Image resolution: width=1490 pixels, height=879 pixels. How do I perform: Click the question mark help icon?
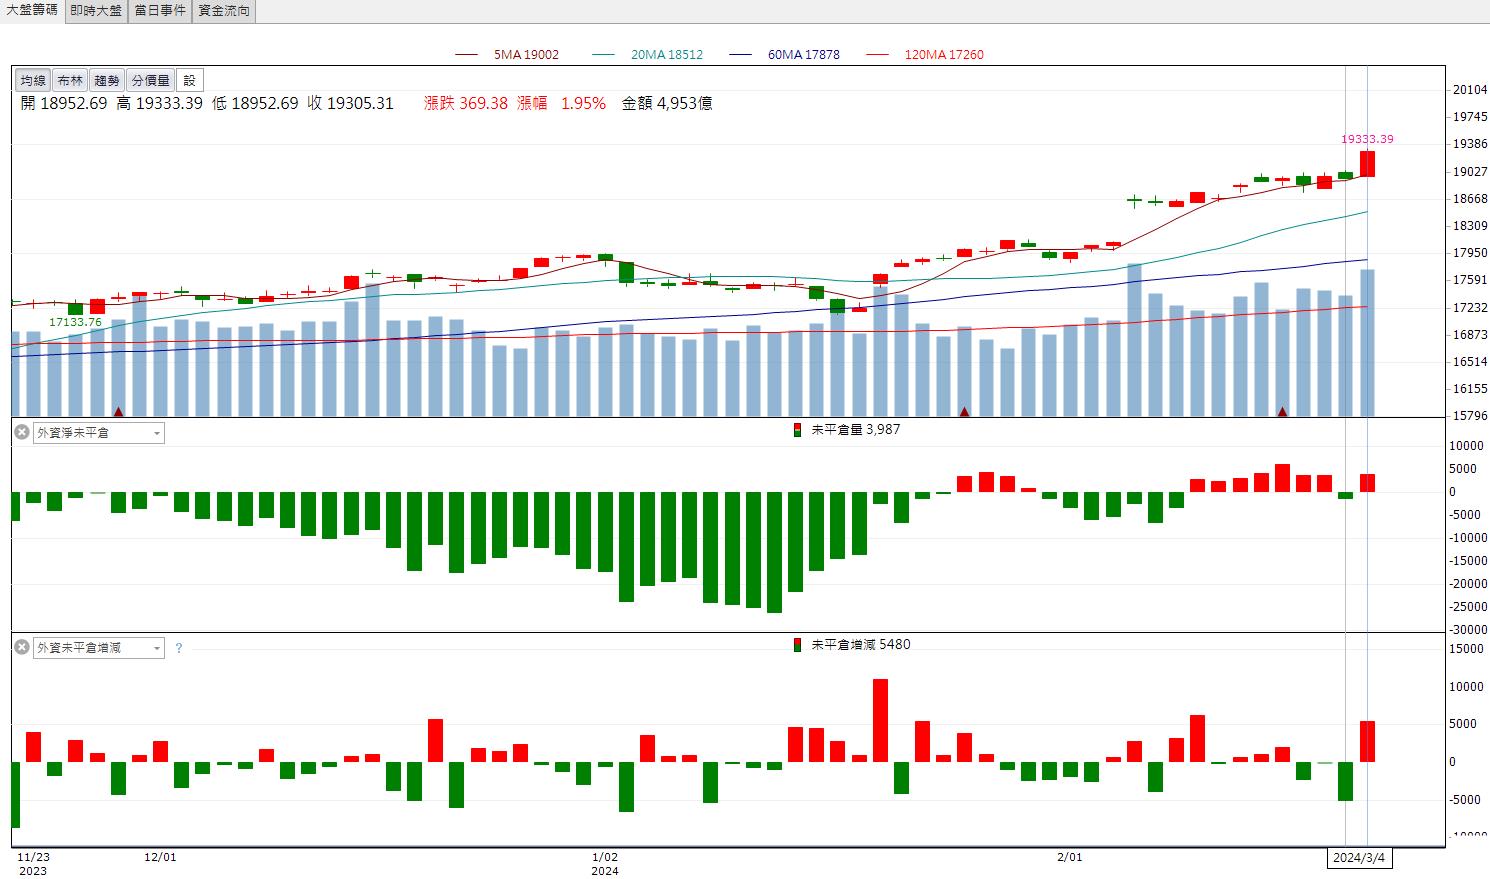click(179, 648)
